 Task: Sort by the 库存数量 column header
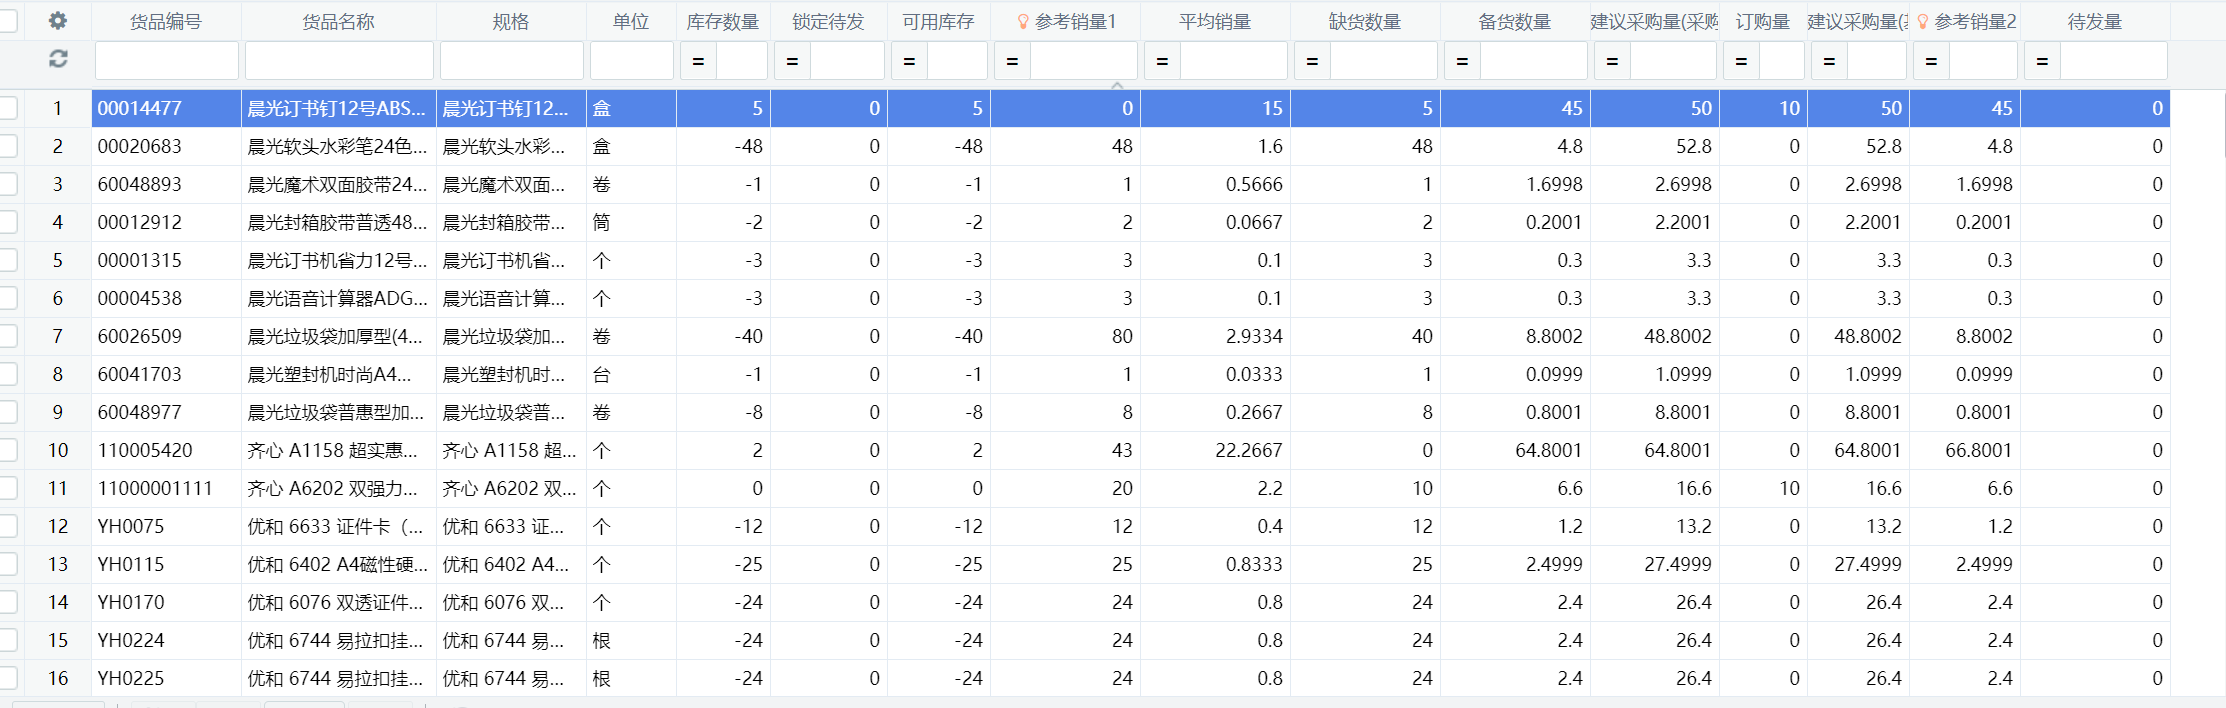coord(722,22)
